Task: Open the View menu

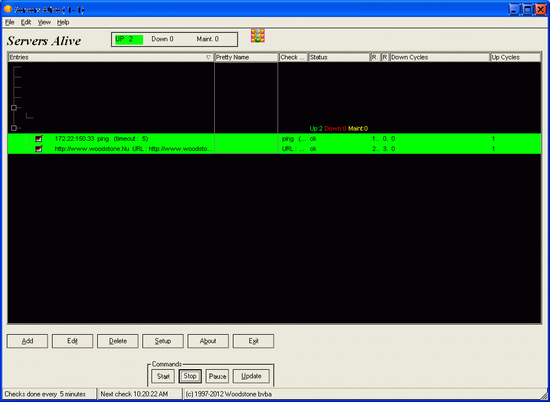Action: tap(44, 22)
